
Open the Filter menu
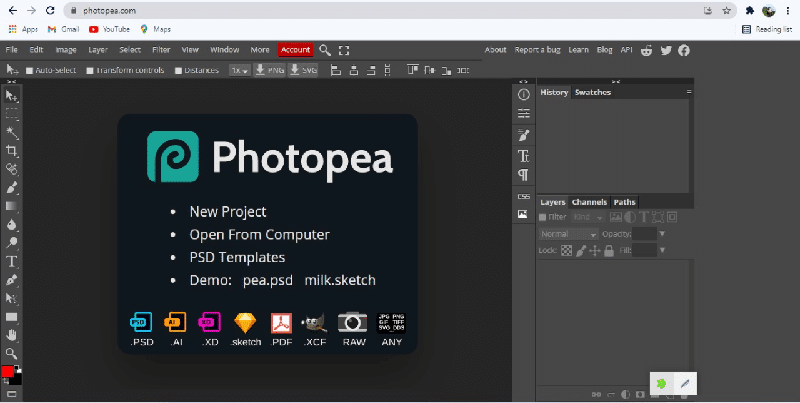161,50
